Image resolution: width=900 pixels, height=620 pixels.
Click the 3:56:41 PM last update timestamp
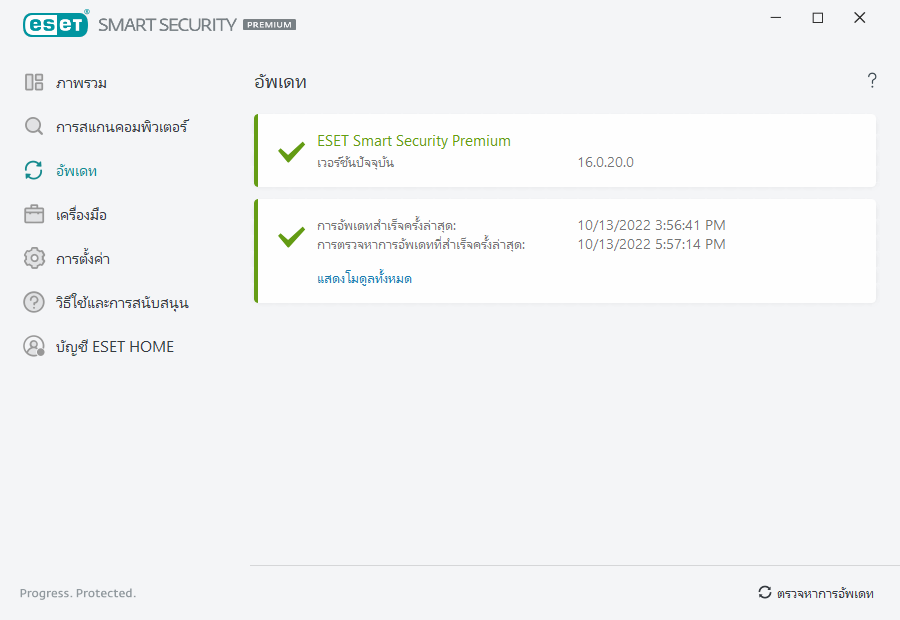click(651, 225)
